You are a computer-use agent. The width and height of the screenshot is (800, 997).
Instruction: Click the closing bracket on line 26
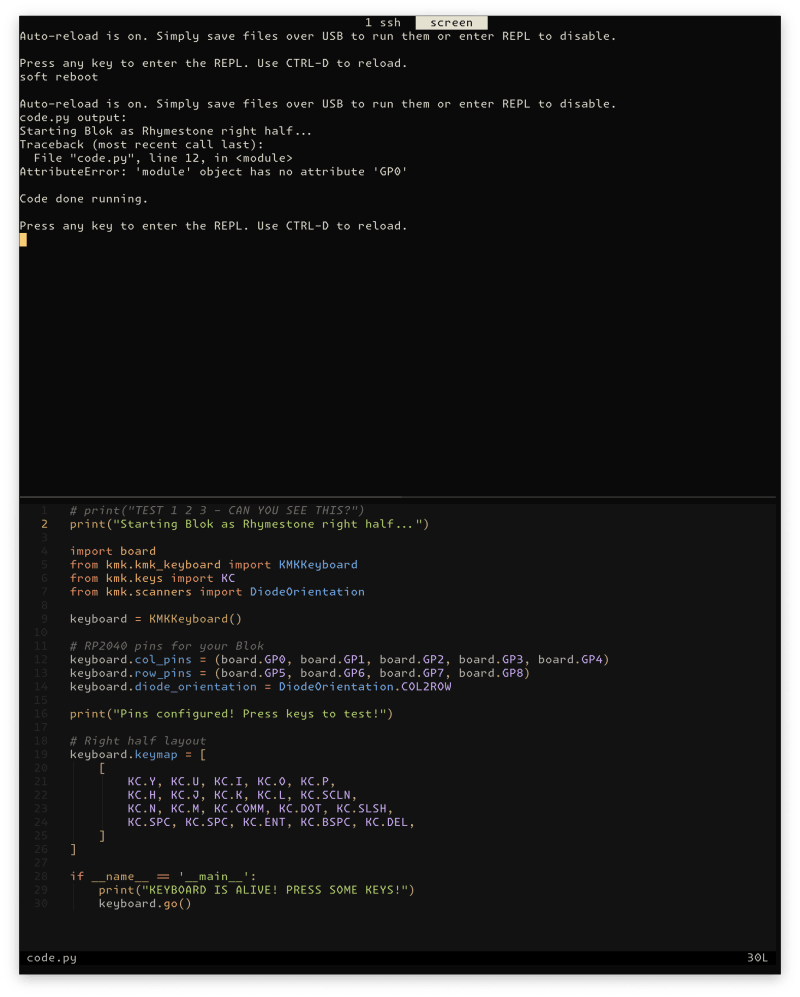(x=70, y=849)
